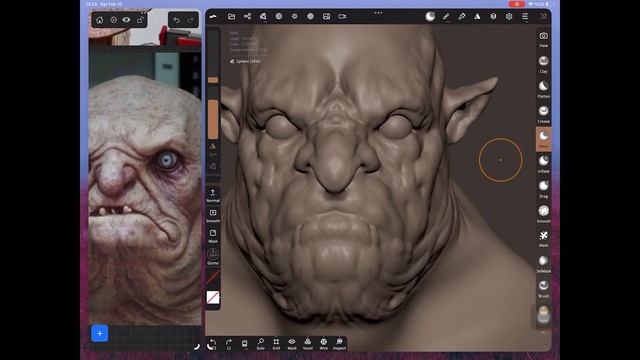Toggle the Grid display

point(276,344)
